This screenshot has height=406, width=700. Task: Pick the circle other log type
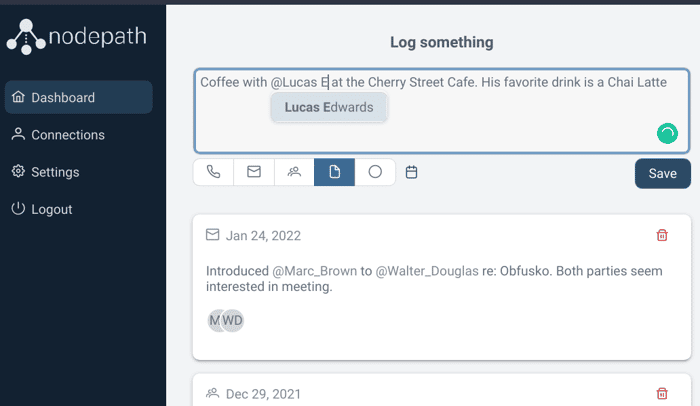coord(375,172)
